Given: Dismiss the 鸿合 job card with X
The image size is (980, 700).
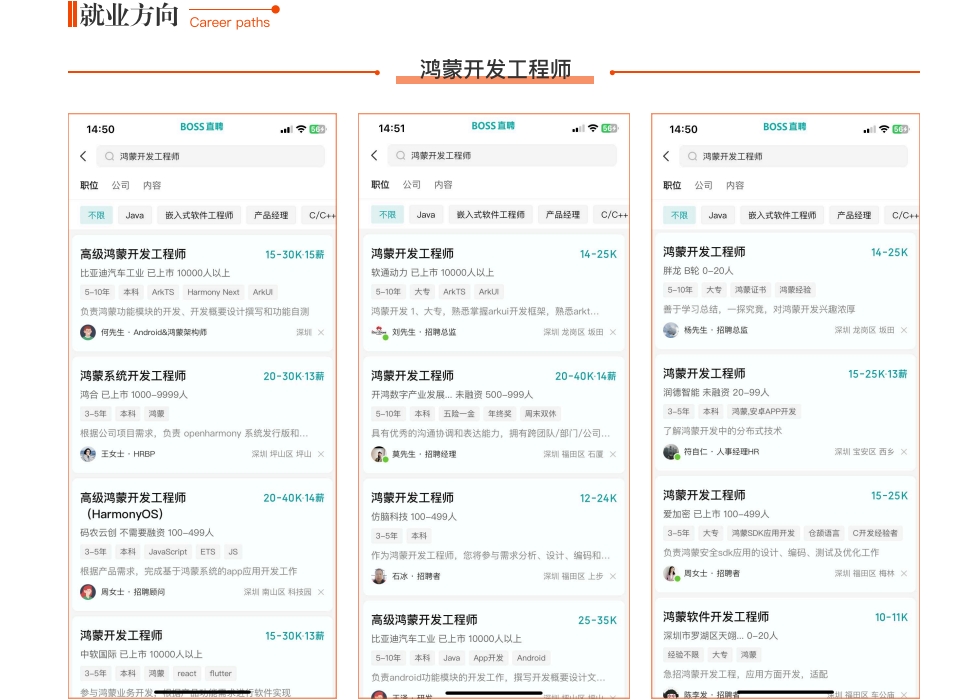Looking at the screenshot, I should [321, 454].
